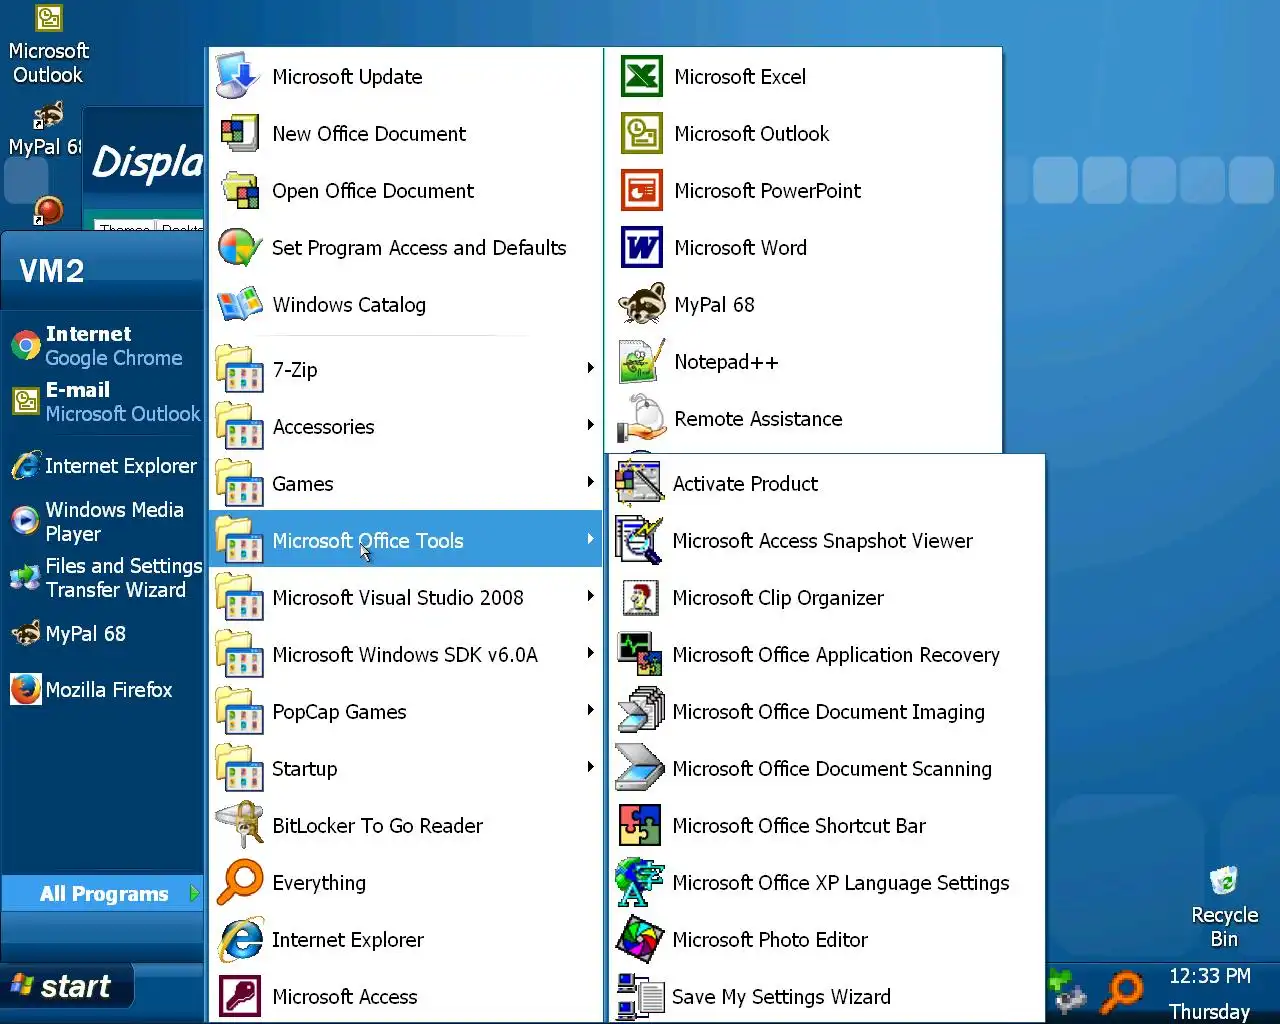This screenshot has height=1024, width=1280.
Task: Click the Microsoft Visual Studio 2008 folder label
Action: pyautogui.click(x=398, y=598)
